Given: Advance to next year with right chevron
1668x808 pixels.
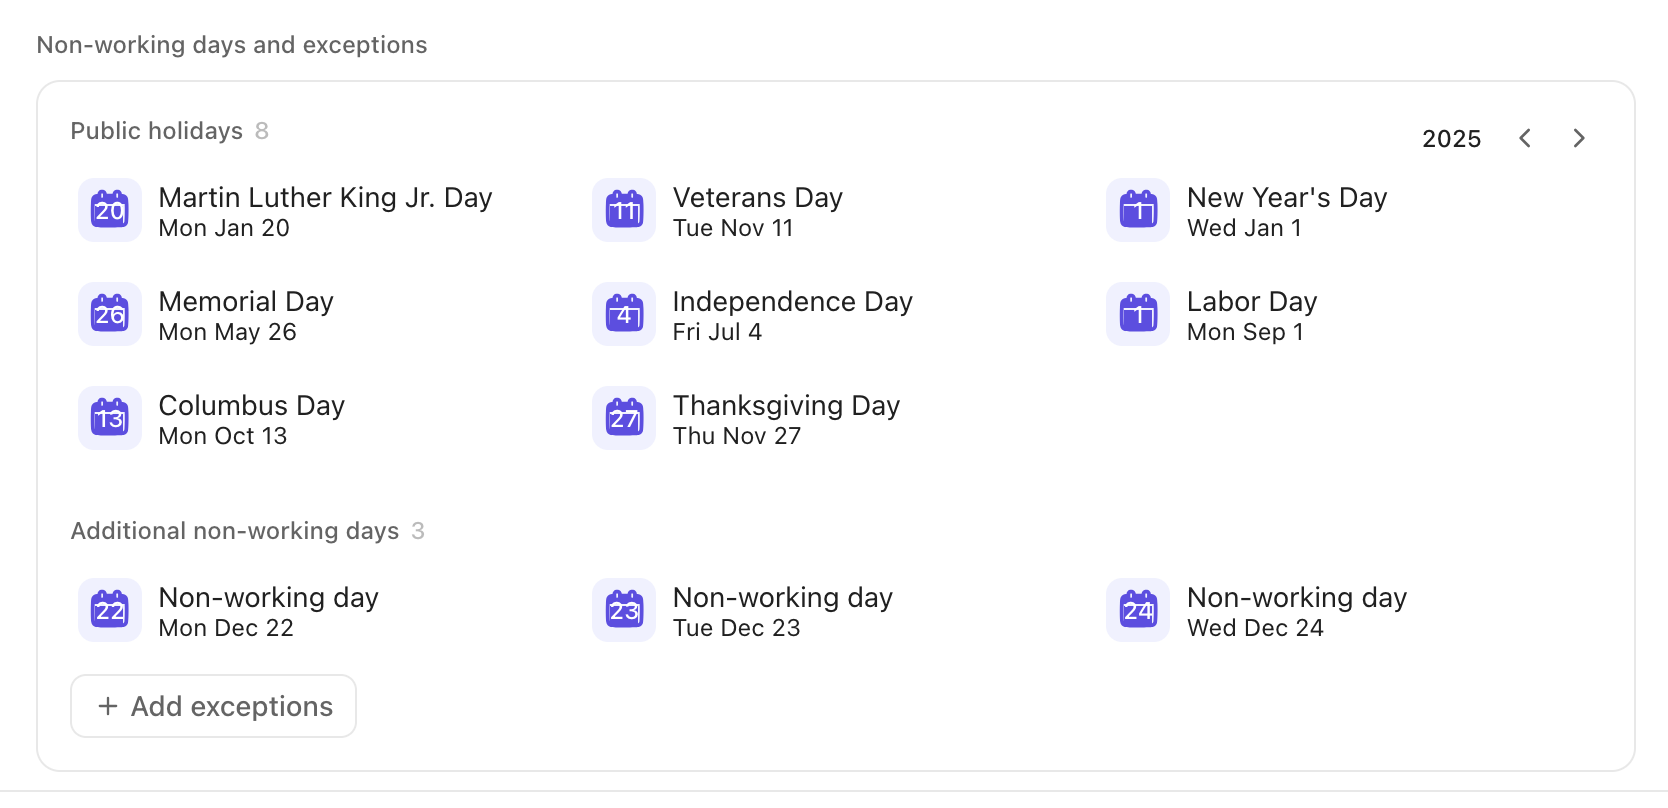Looking at the screenshot, I should tap(1579, 138).
